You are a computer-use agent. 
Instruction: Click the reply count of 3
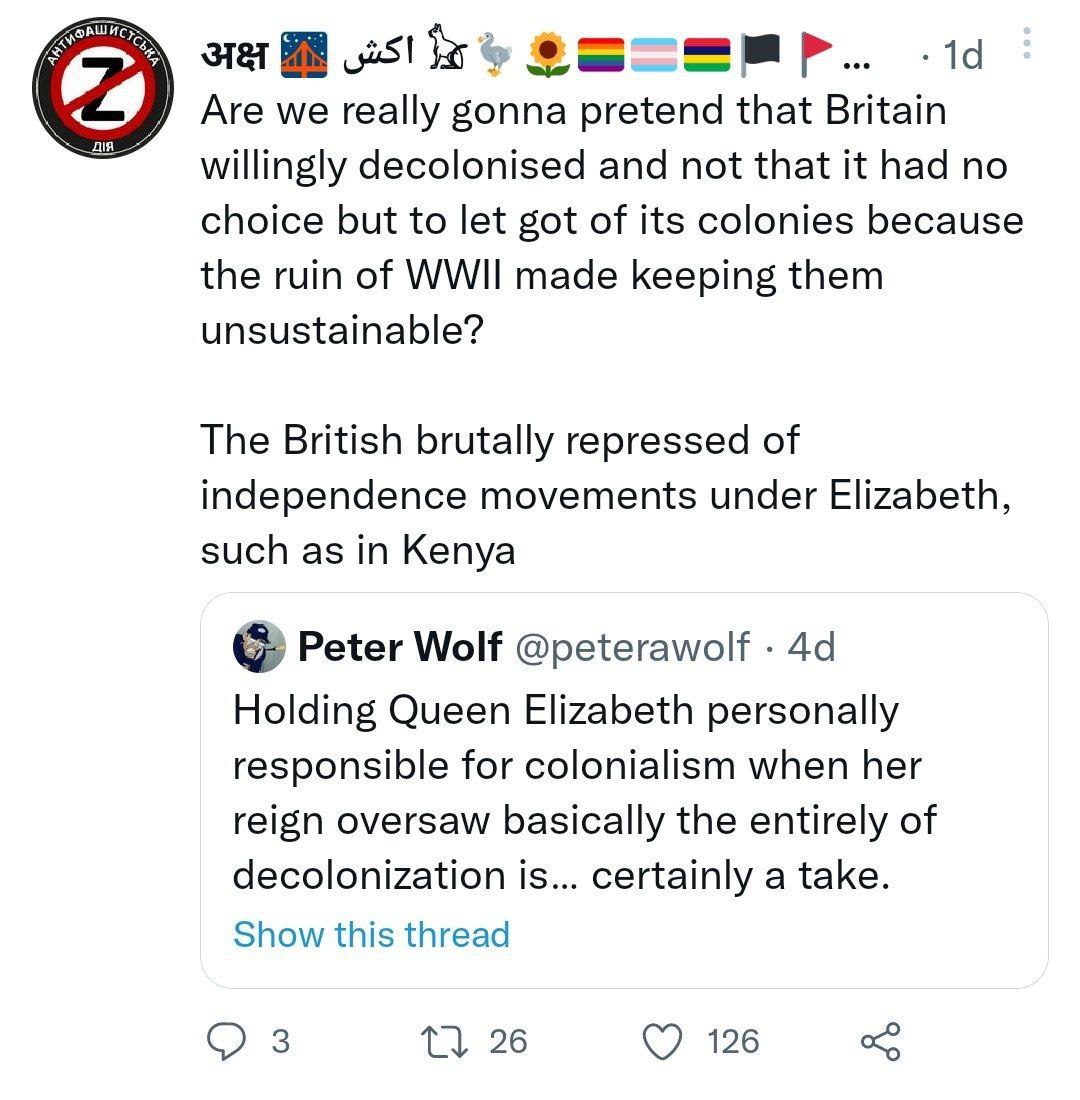pos(281,1041)
